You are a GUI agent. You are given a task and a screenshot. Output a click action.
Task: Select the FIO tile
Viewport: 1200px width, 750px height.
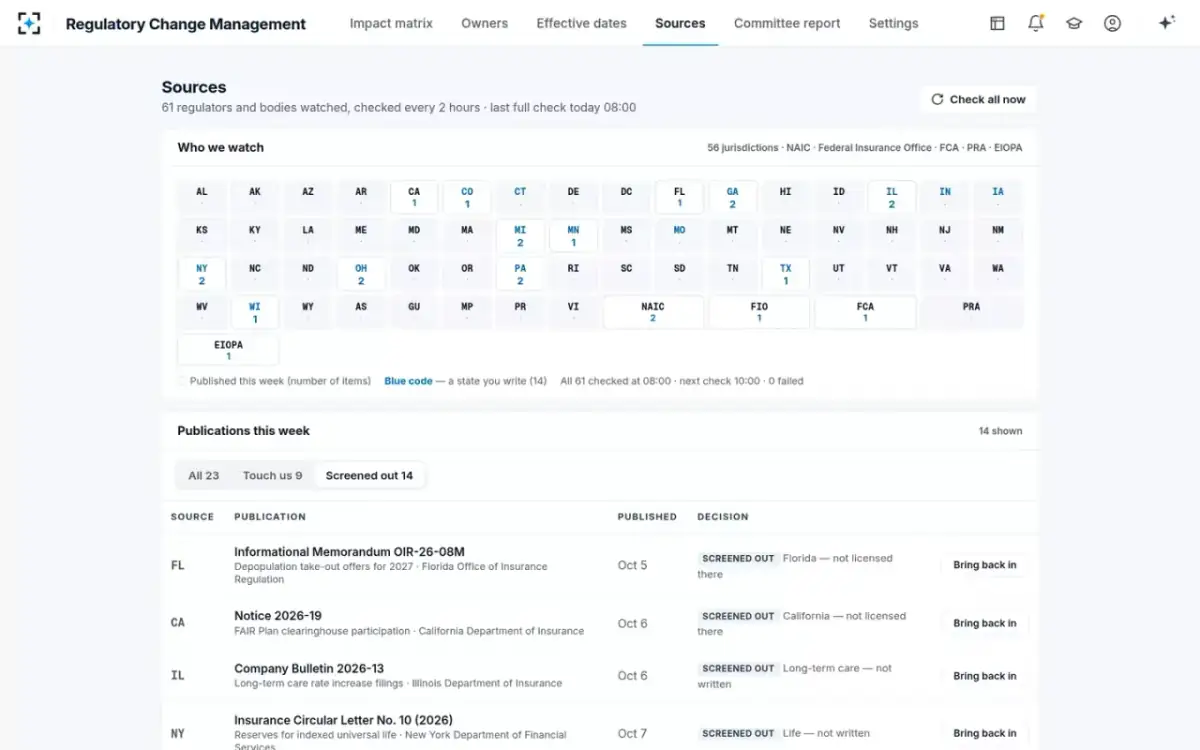759,312
